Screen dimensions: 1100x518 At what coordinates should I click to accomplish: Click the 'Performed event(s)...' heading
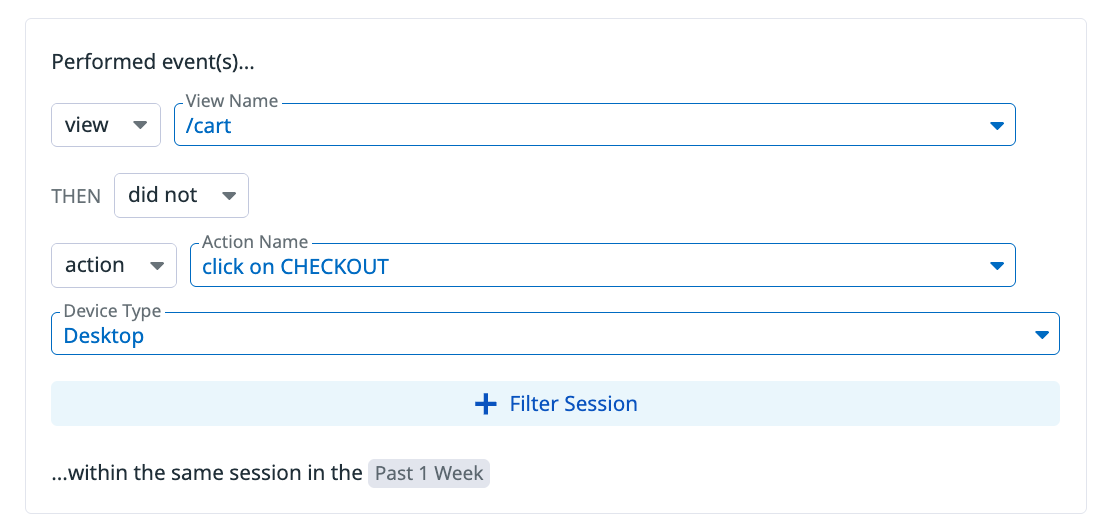tap(153, 62)
